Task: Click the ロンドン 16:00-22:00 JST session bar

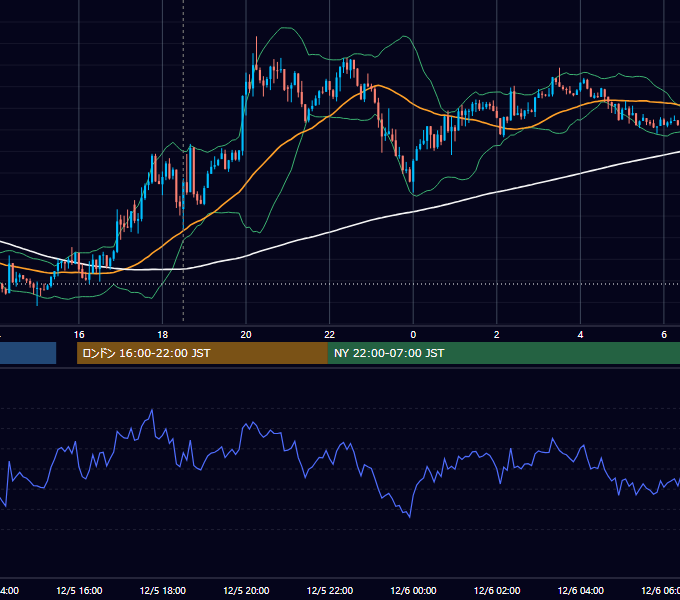Action: pos(202,353)
